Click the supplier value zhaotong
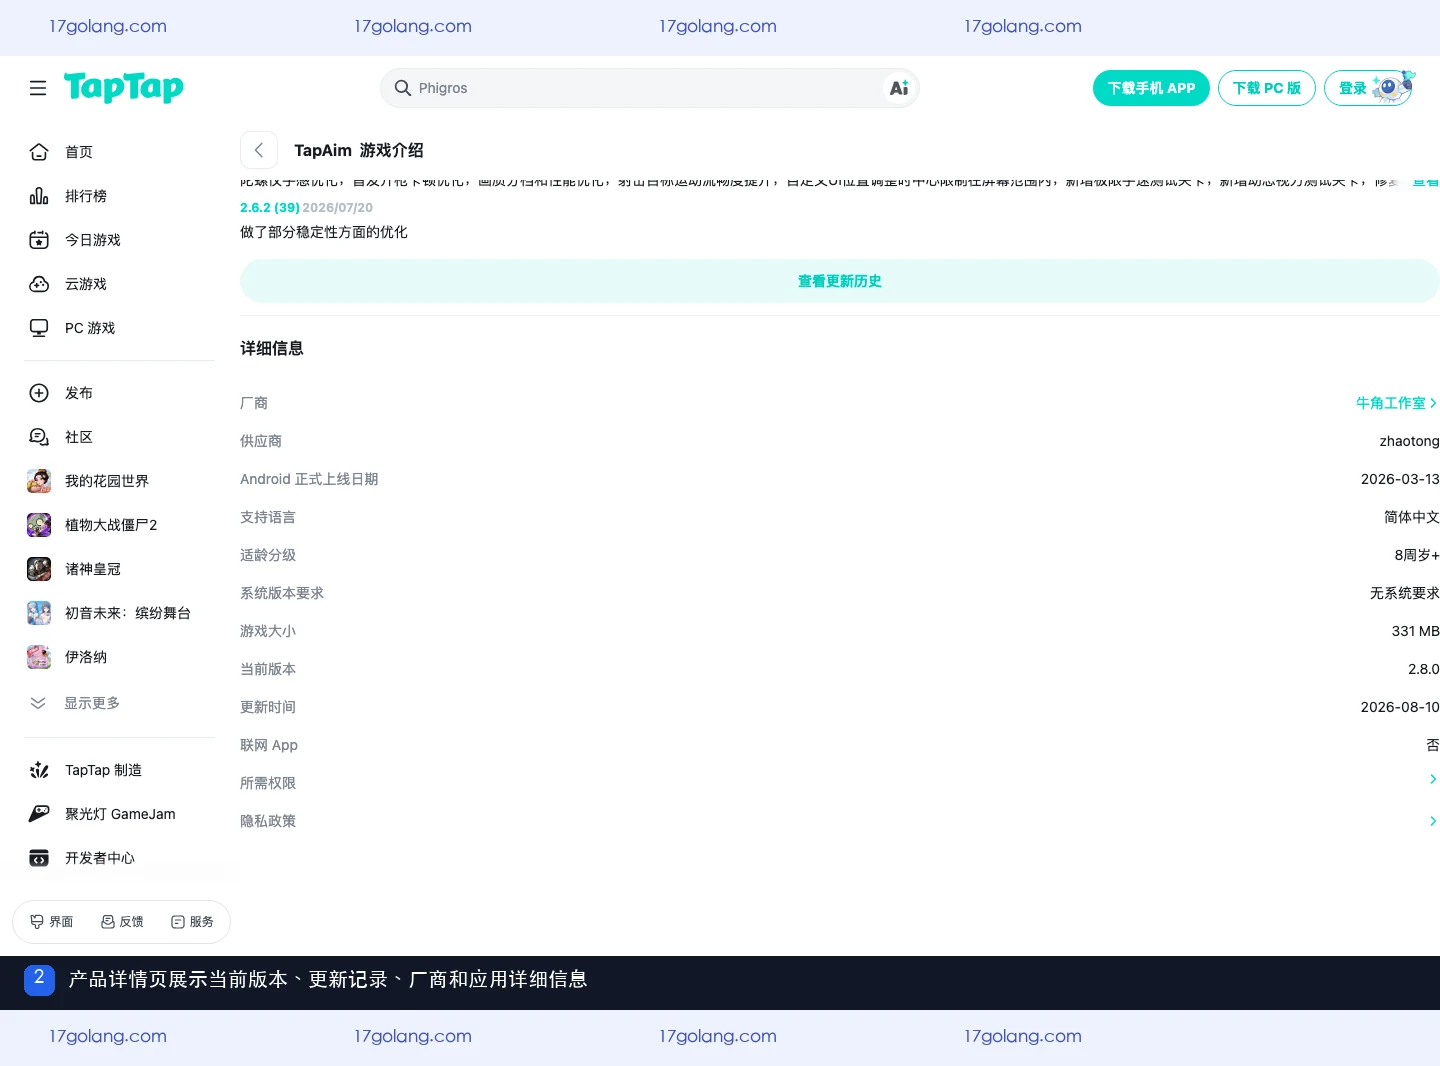 click(1409, 441)
